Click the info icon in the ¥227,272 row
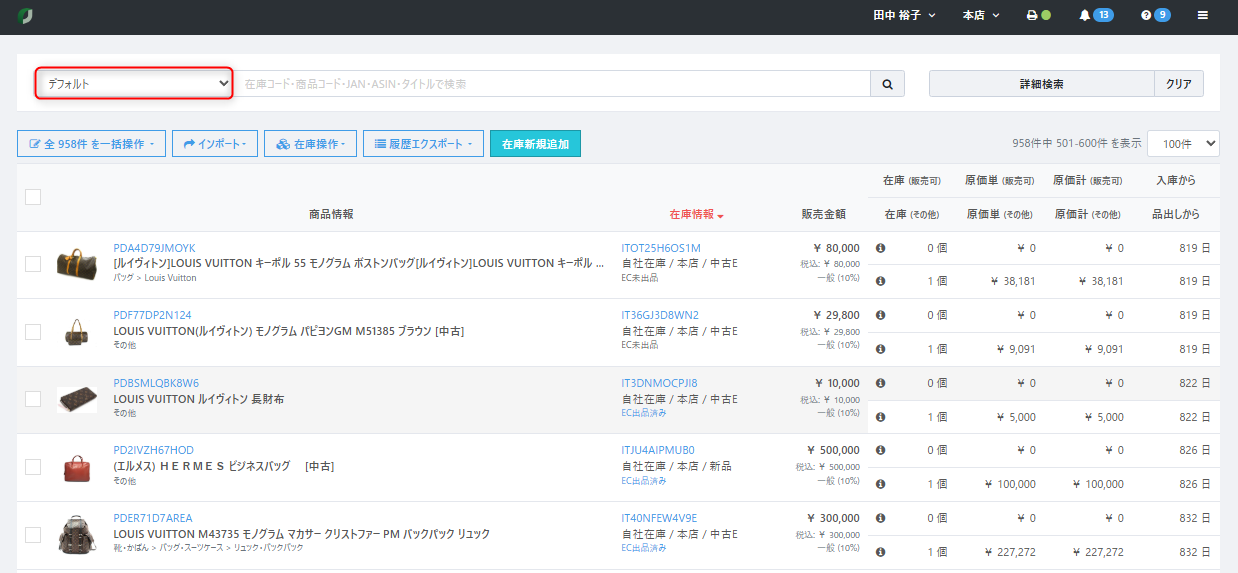This screenshot has height=573, width=1238. coord(881,552)
